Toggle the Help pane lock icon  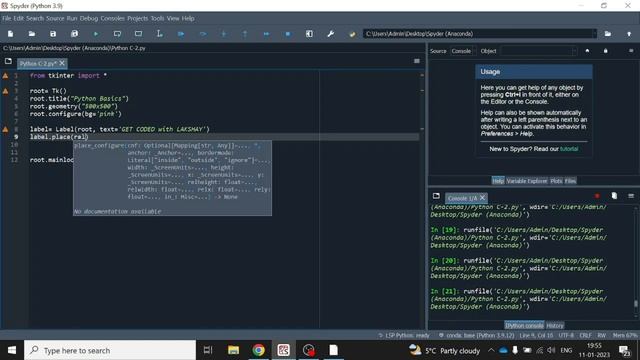coord(606,51)
